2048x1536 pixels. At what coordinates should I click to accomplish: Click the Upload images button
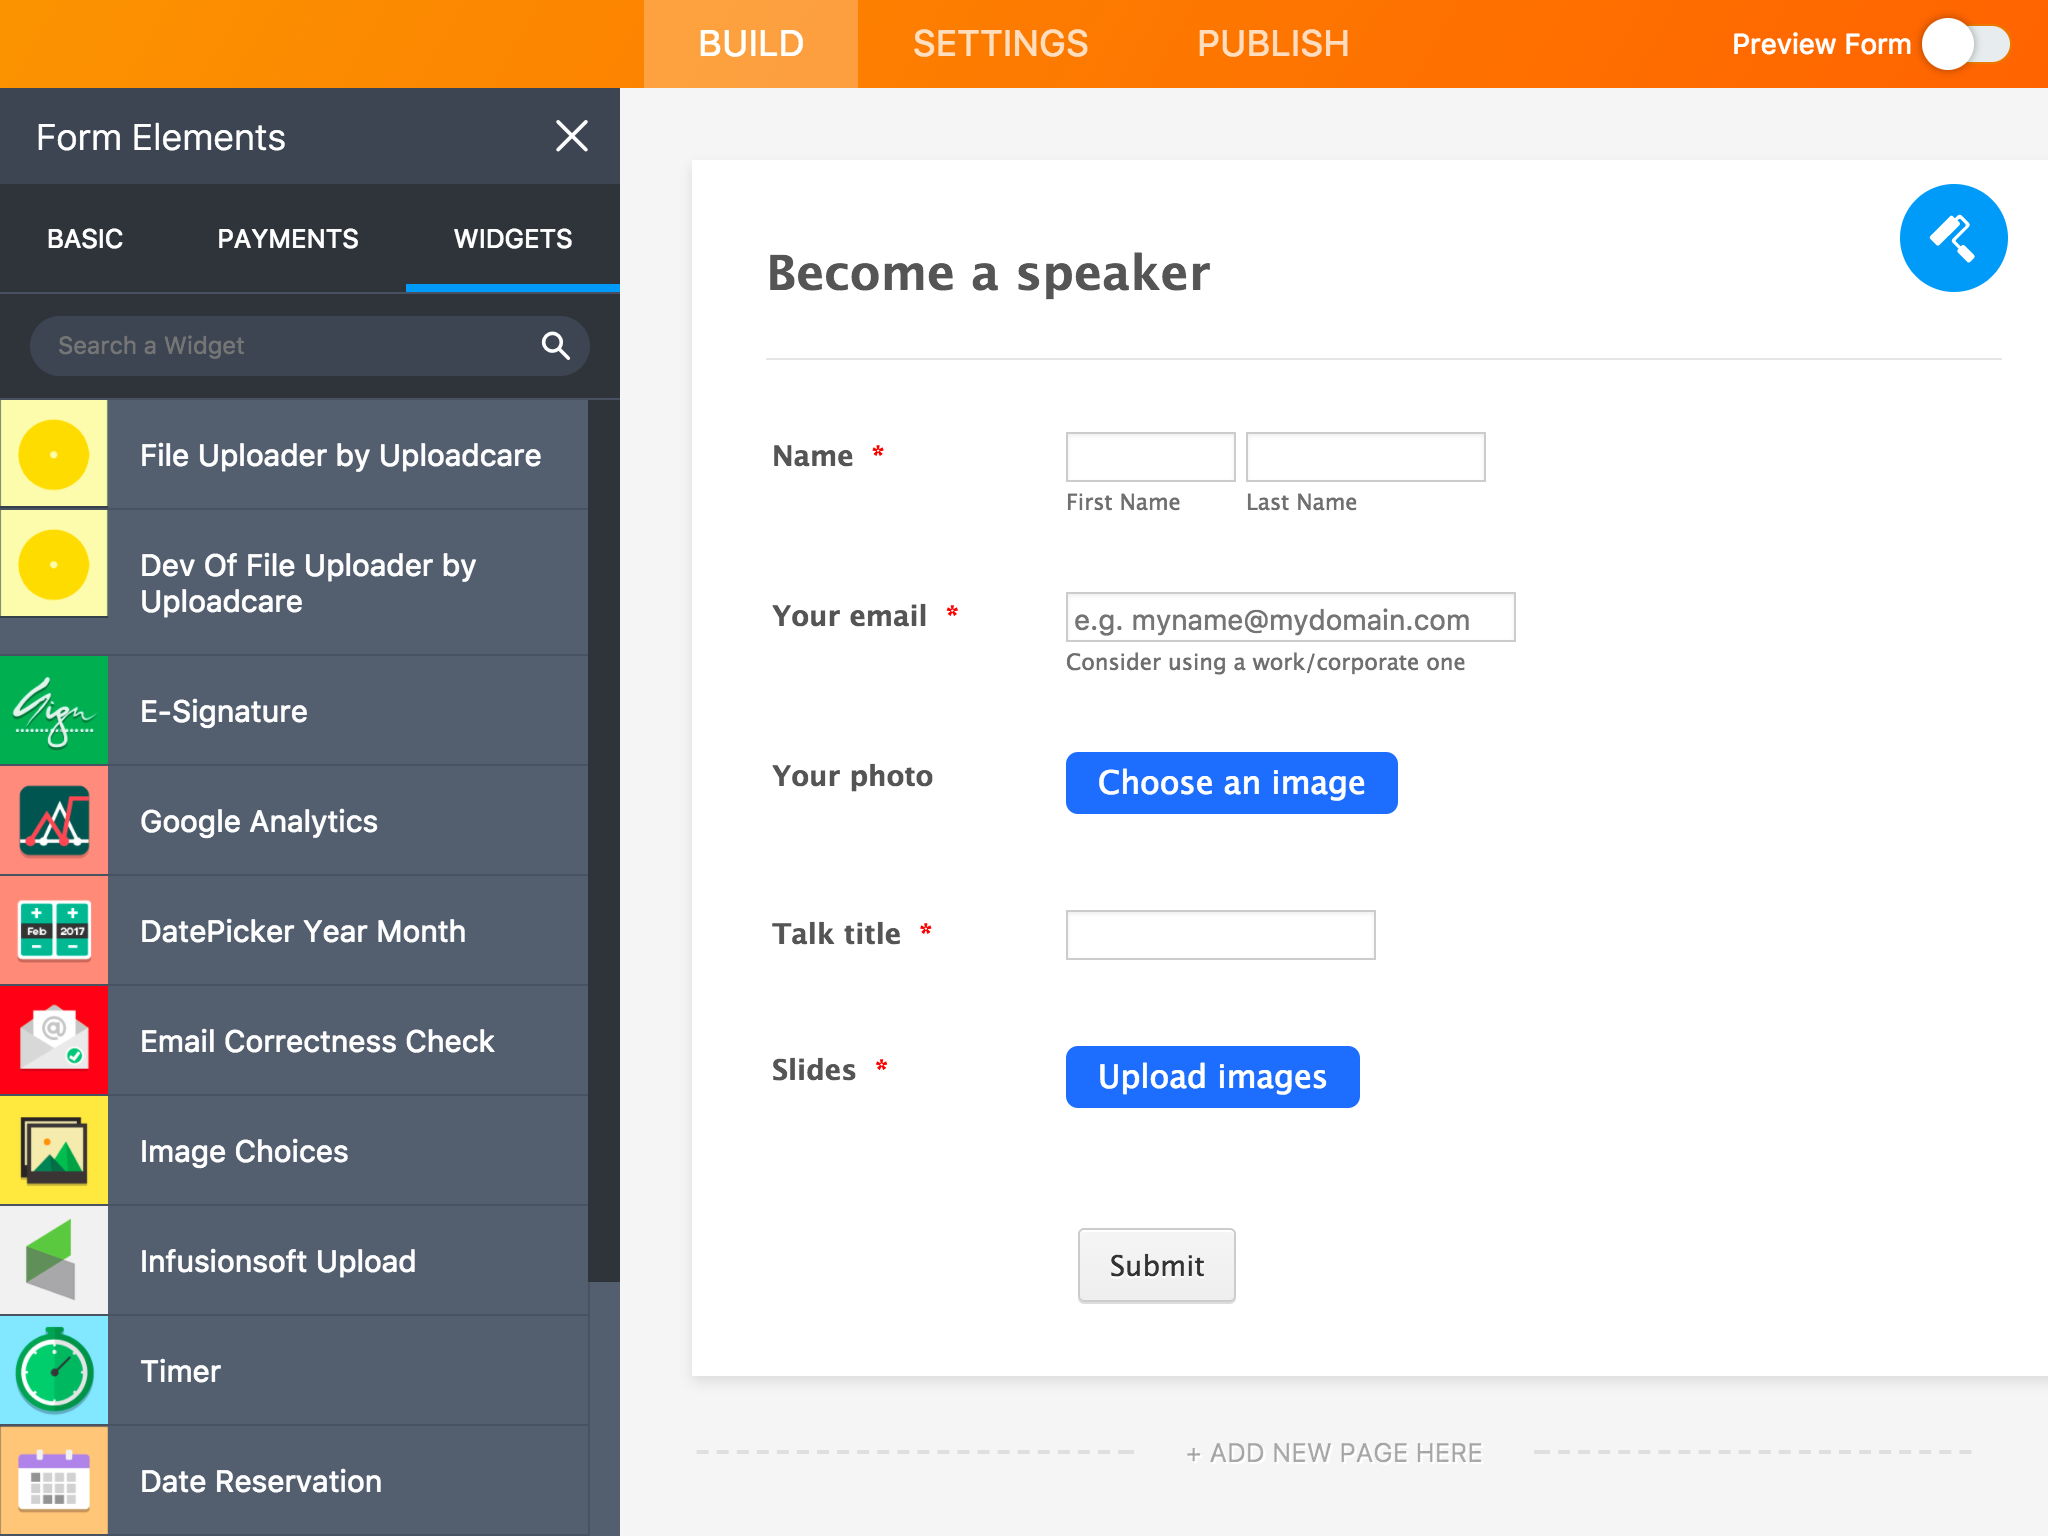(x=1212, y=1077)
